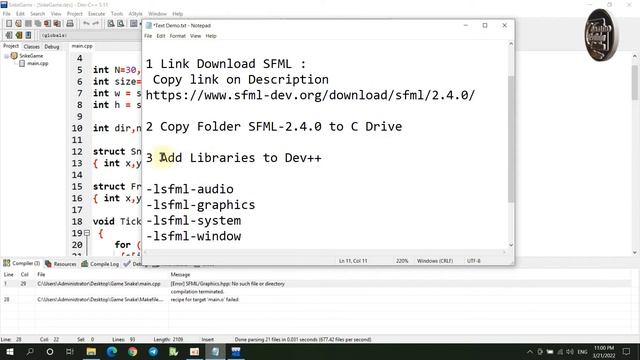This screenshot has width=640, height=360.
Task: Open Cortana from taskbar
Action: tap(50, 351)
